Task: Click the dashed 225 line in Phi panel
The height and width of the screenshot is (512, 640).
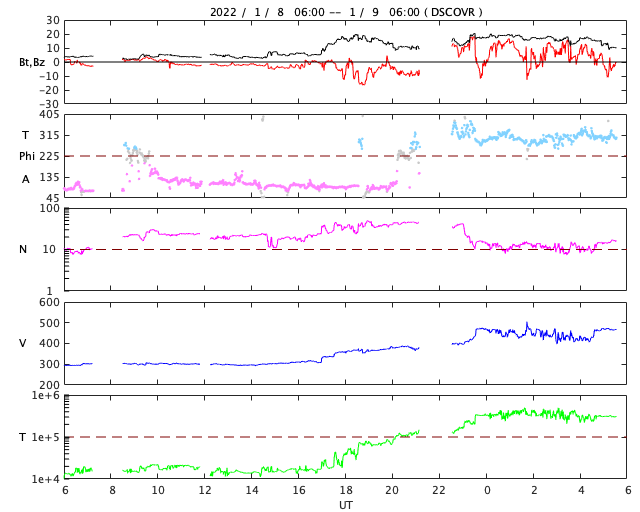Action: 346,156
